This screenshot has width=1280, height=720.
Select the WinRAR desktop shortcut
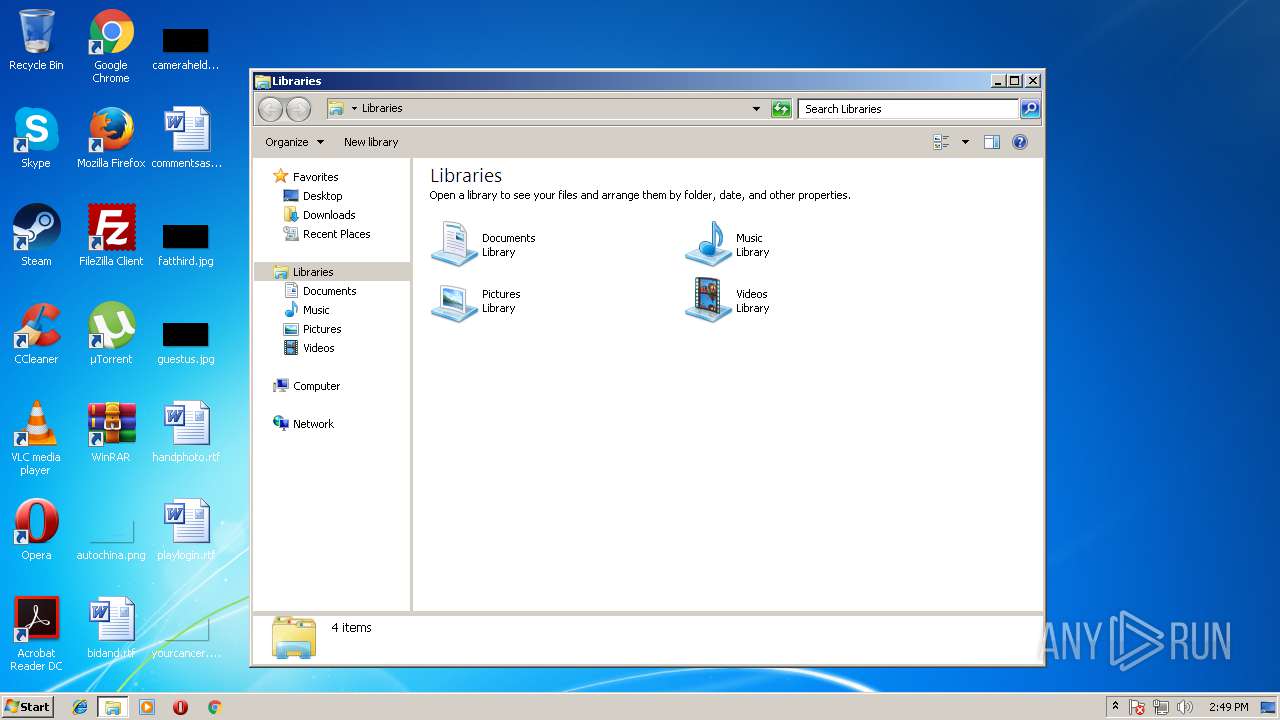111,432
